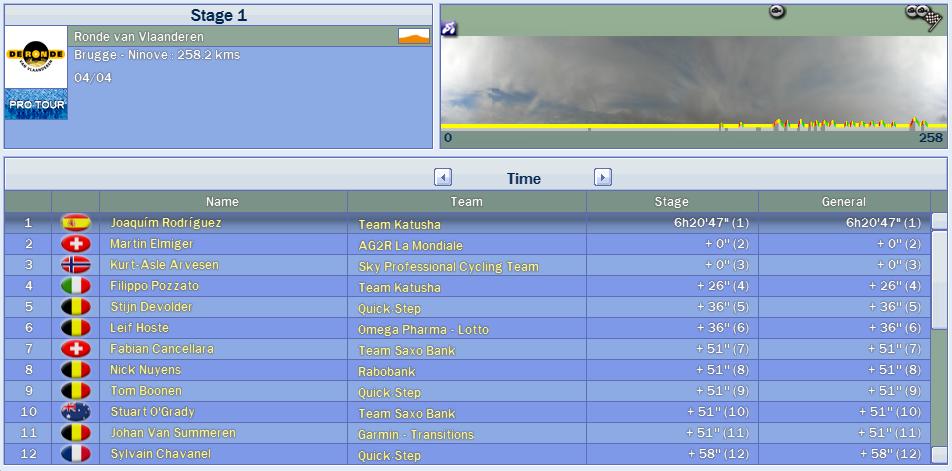Image resolution: width=952 pixels, height=471 pixels.
Task: Click the sprint marker icon mid-profile
Action: point(776,11)
